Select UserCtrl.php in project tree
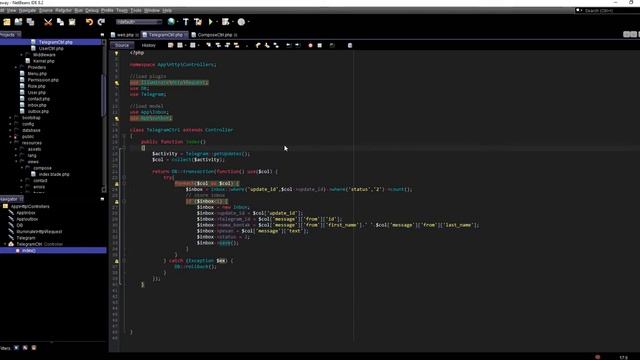 click(x=51, y=49)
